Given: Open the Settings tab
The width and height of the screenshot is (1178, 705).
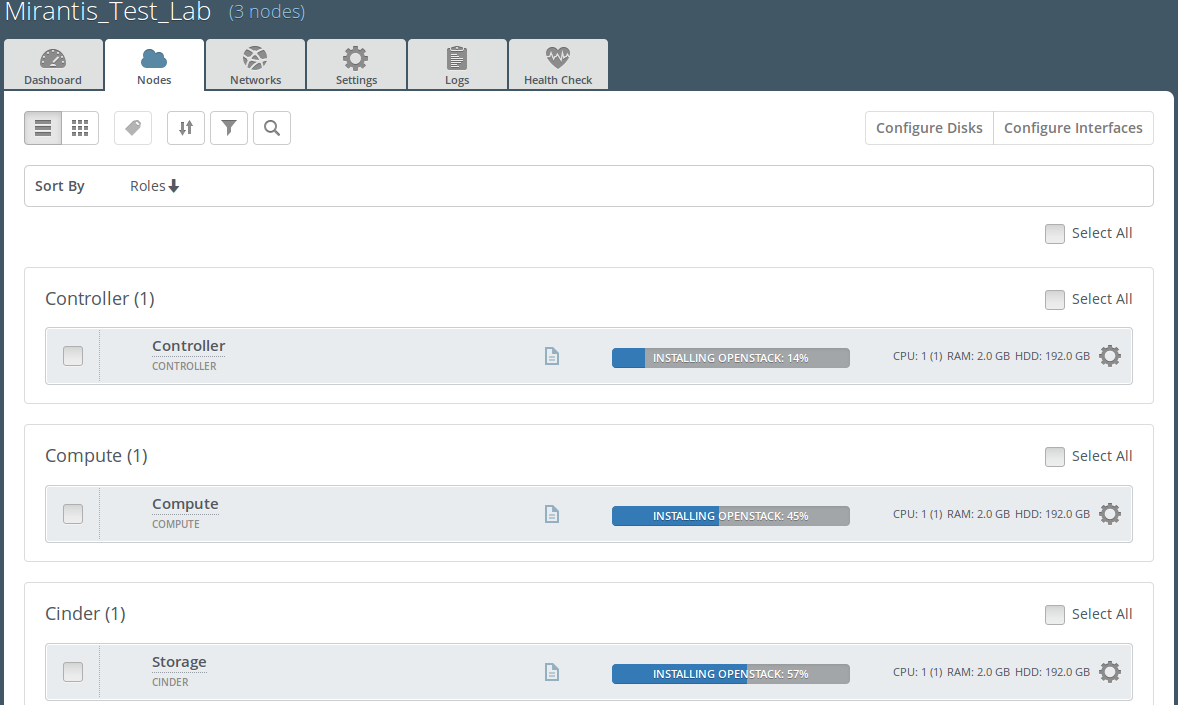Looking at the screenshot, I should [x=356, y=65].
